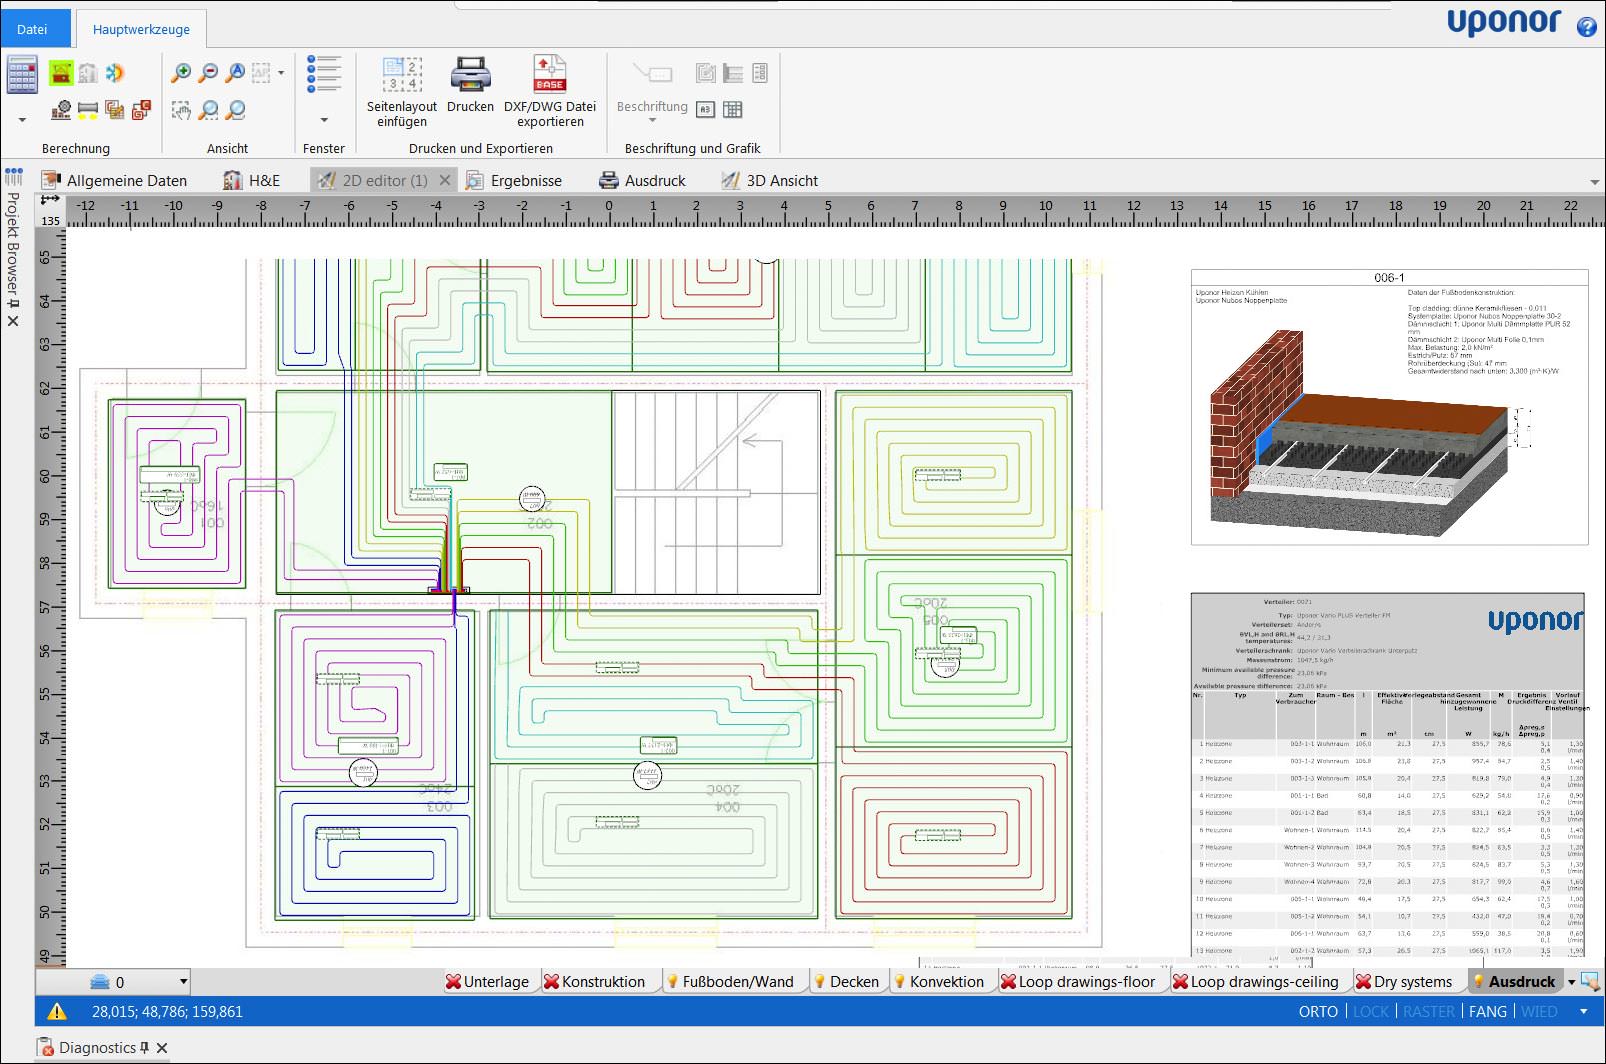Switch to the Ergebnisse tab
Screen dimensions: 1606x1064
513,180
